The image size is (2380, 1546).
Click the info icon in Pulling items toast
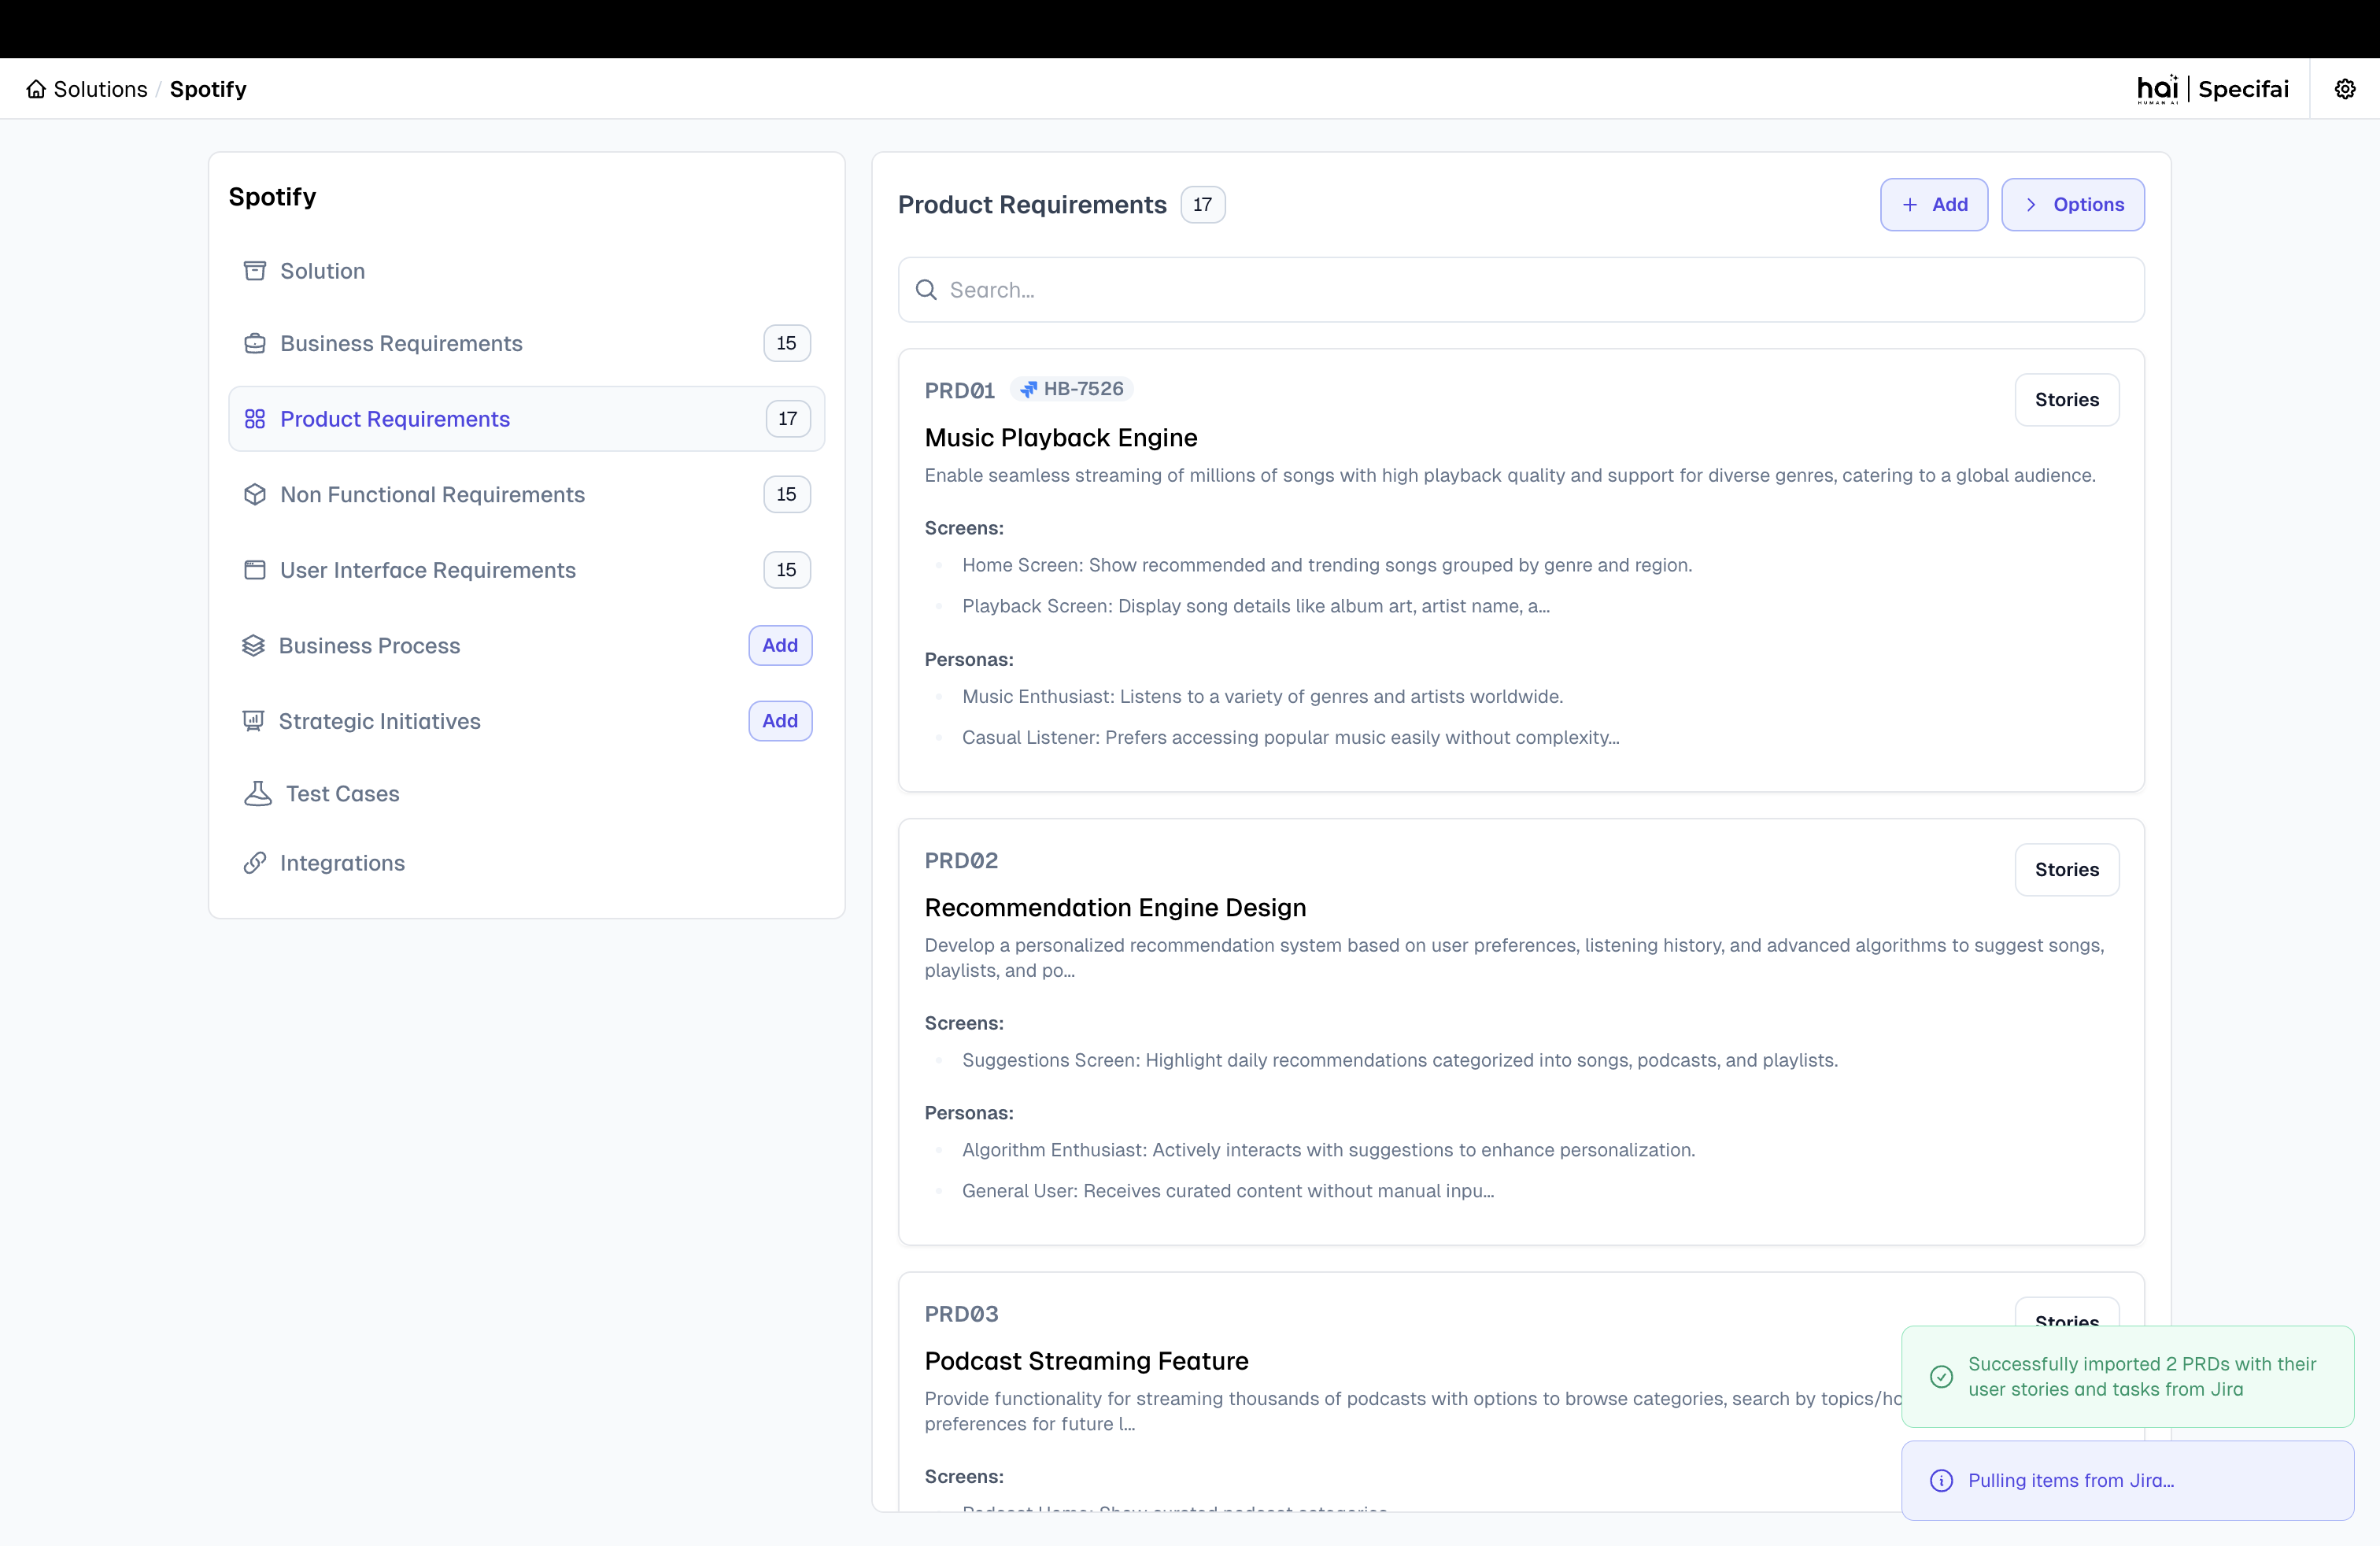(x=1941, y=1481)
